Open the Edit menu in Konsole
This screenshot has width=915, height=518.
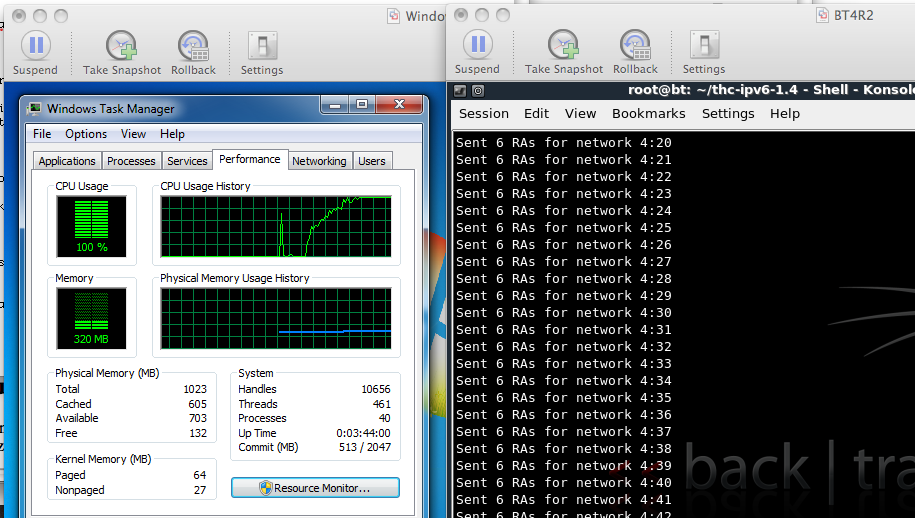(x=536, y=113)
